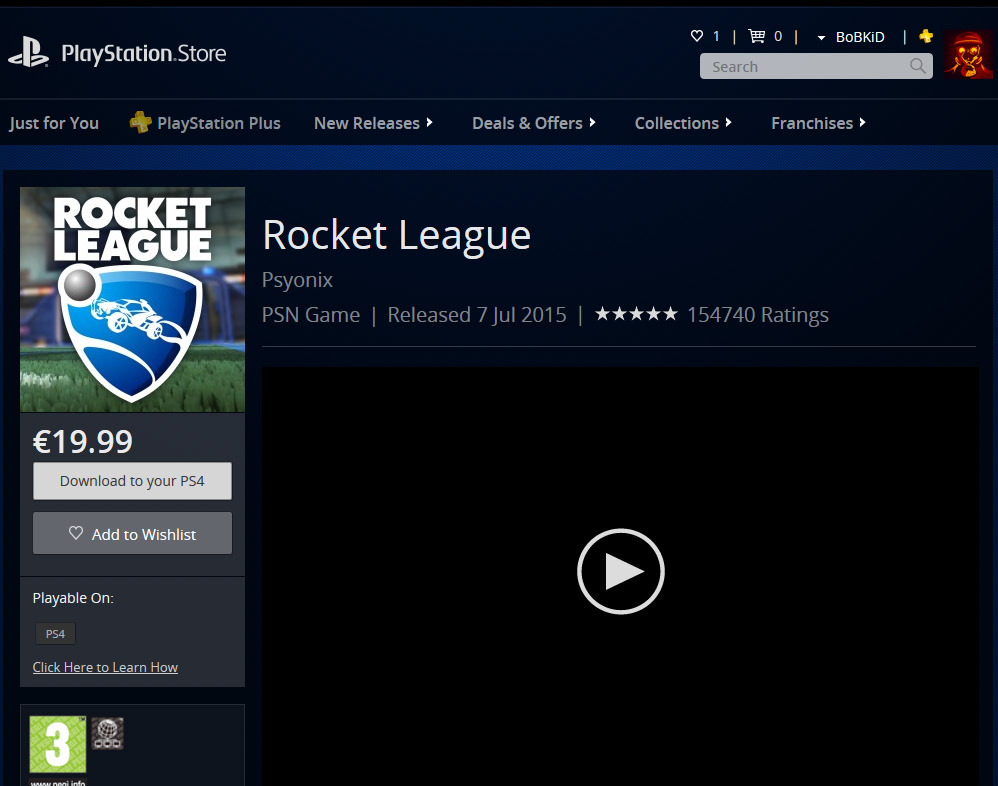This screenshot has height=786, width=998.
Task: Click the Playable On: label
Action: pos(73,598)
